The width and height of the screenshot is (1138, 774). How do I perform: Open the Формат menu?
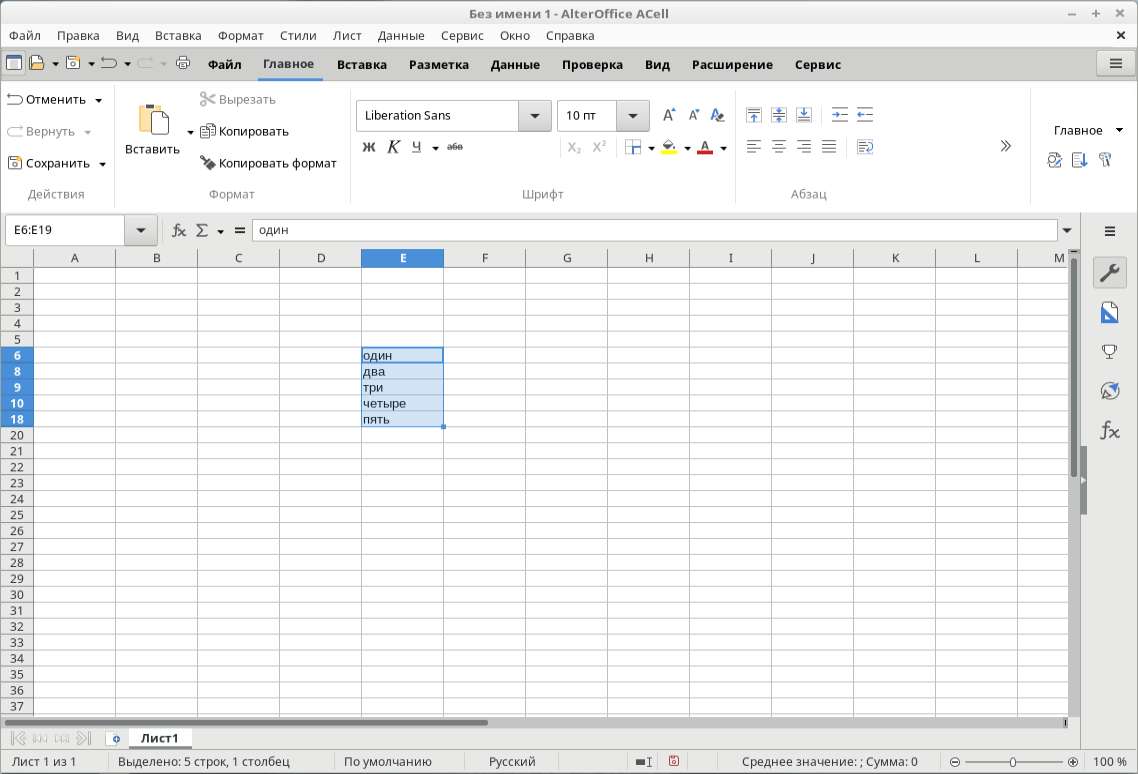pyautogui.click(x=240, y=36)
